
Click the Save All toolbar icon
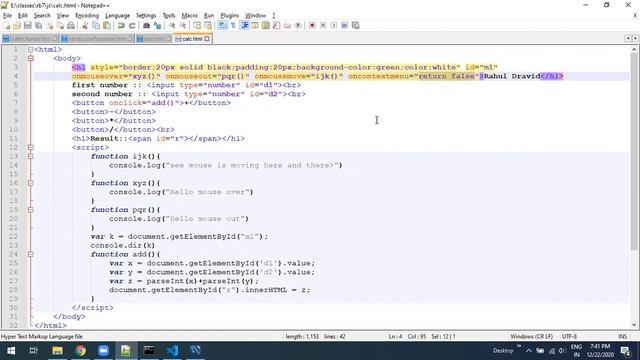(38, 25)
